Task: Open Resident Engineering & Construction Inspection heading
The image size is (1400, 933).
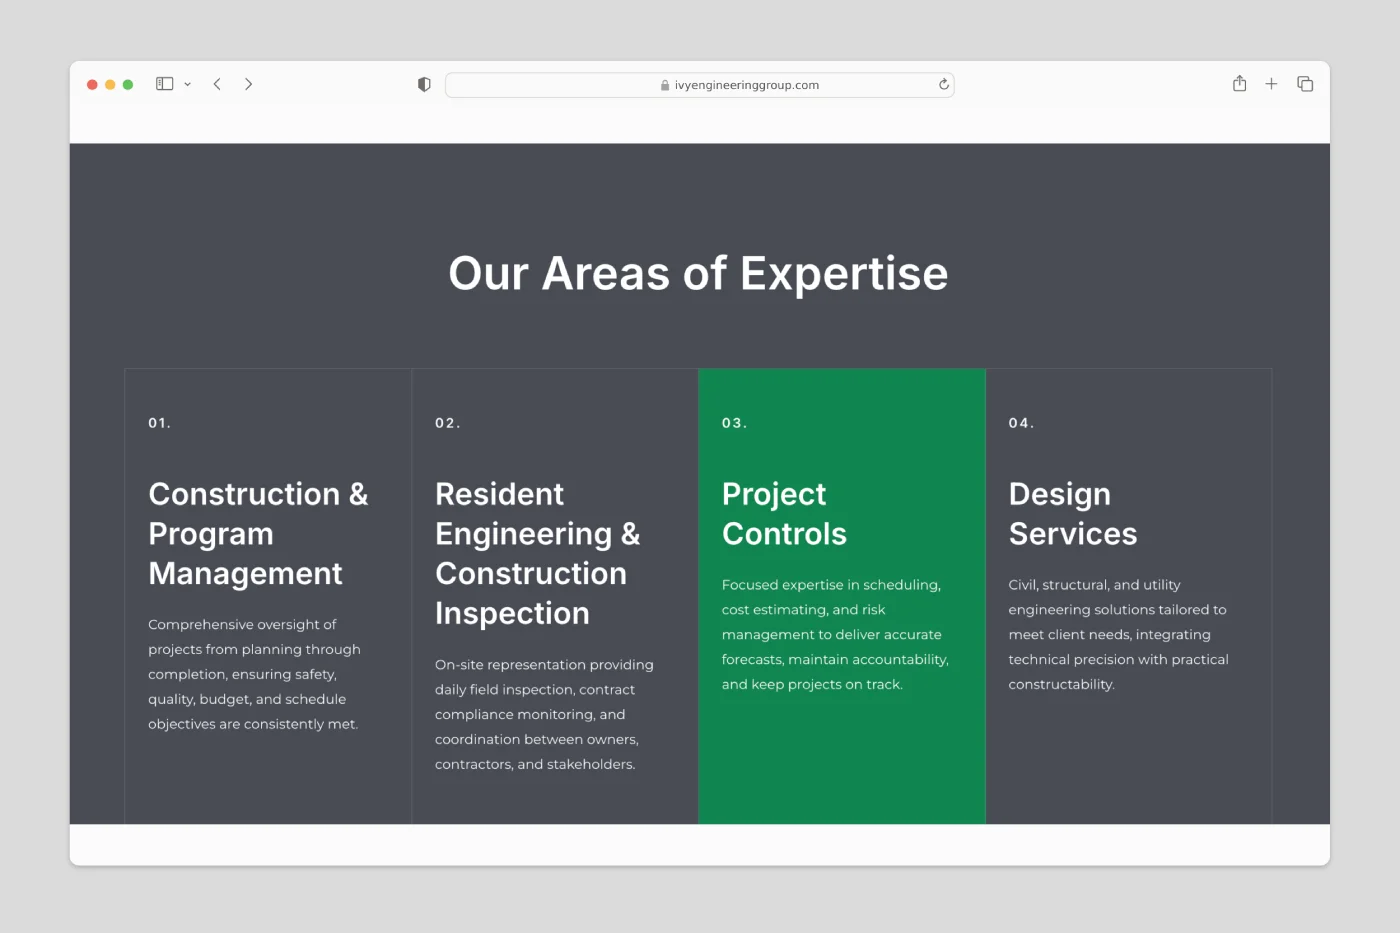Action: [x=537, y=553]
